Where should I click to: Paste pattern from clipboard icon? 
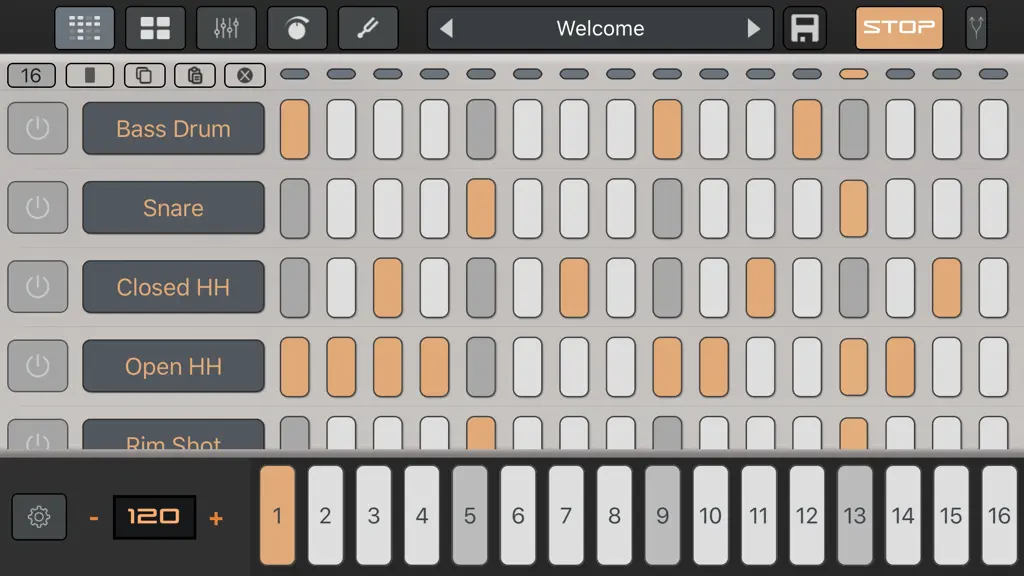(x=195, y=75)
